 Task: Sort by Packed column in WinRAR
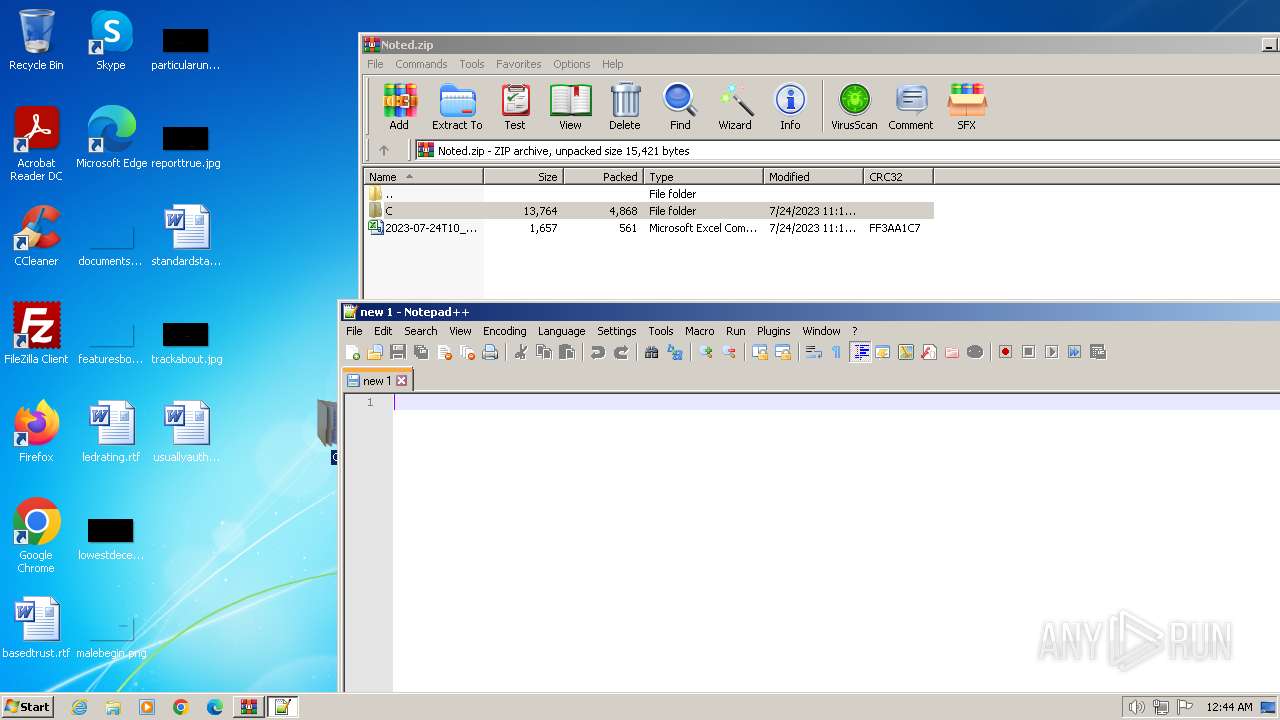604,177
